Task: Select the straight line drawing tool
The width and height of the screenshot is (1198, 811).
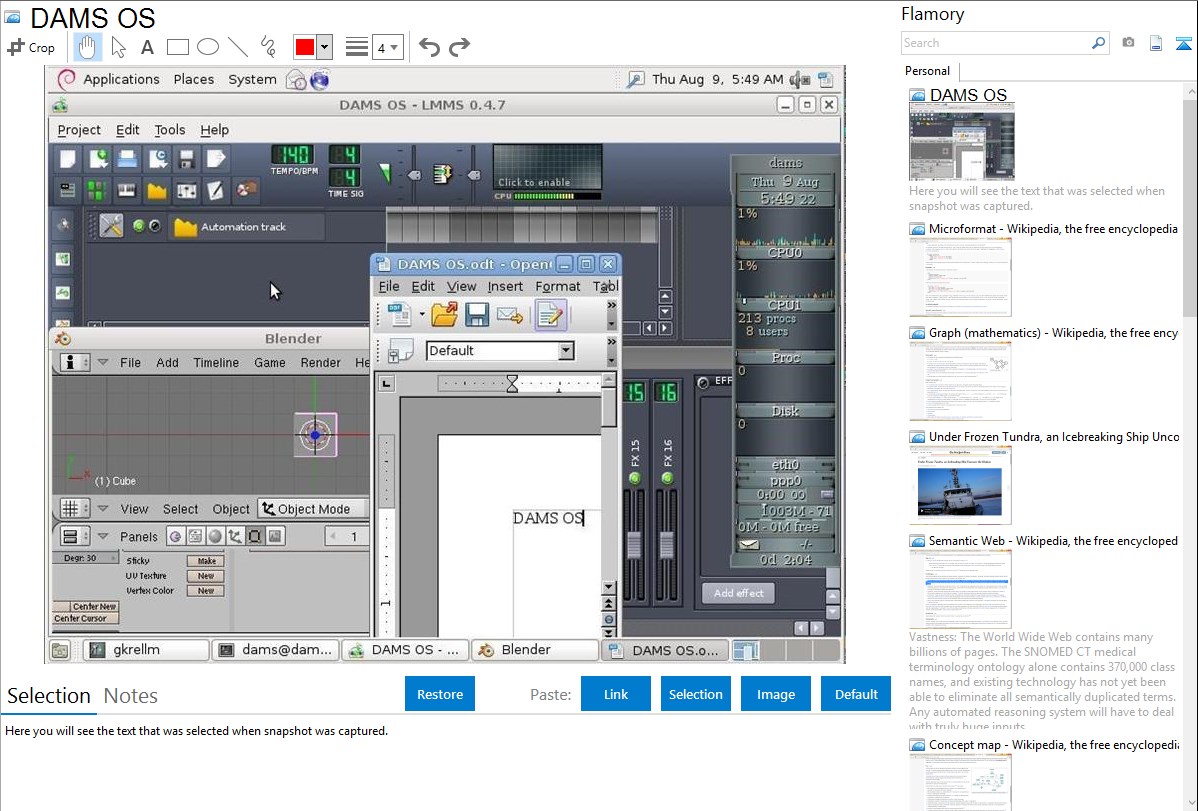Action: pos(238,47)
